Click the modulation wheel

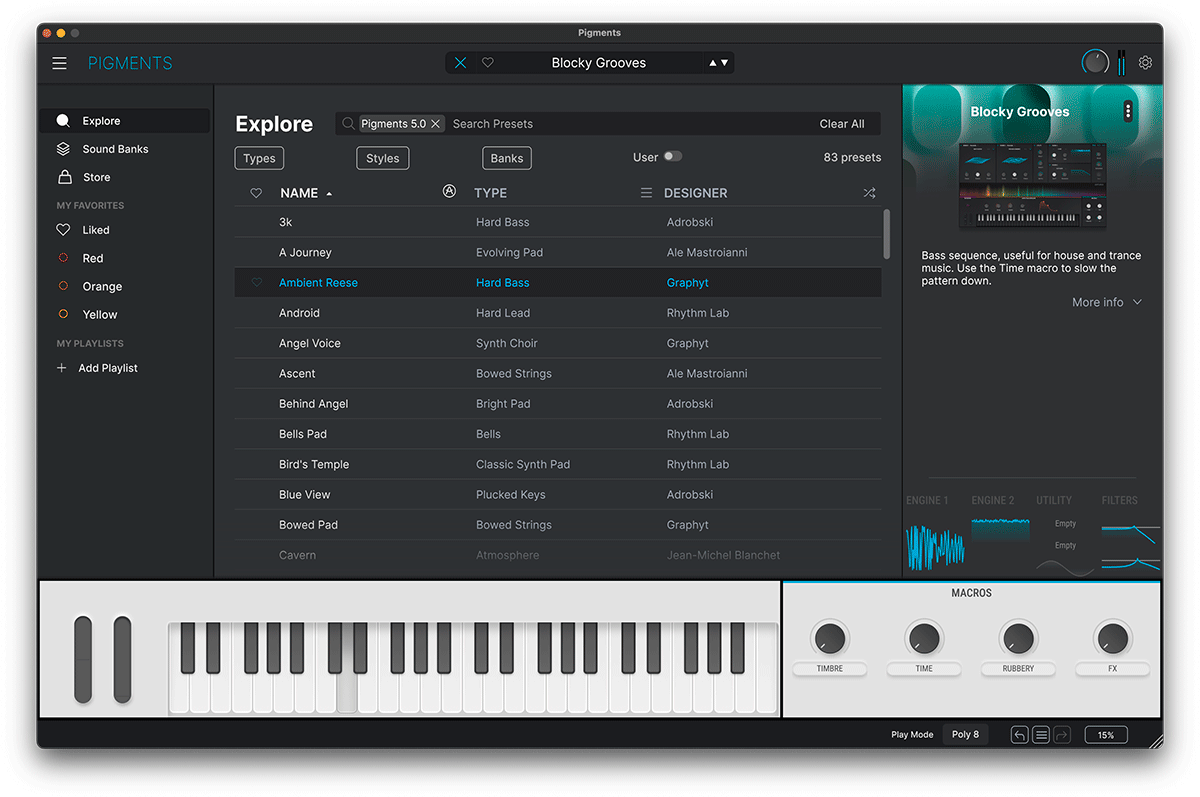pyautogui.click(x=122, y=659)
